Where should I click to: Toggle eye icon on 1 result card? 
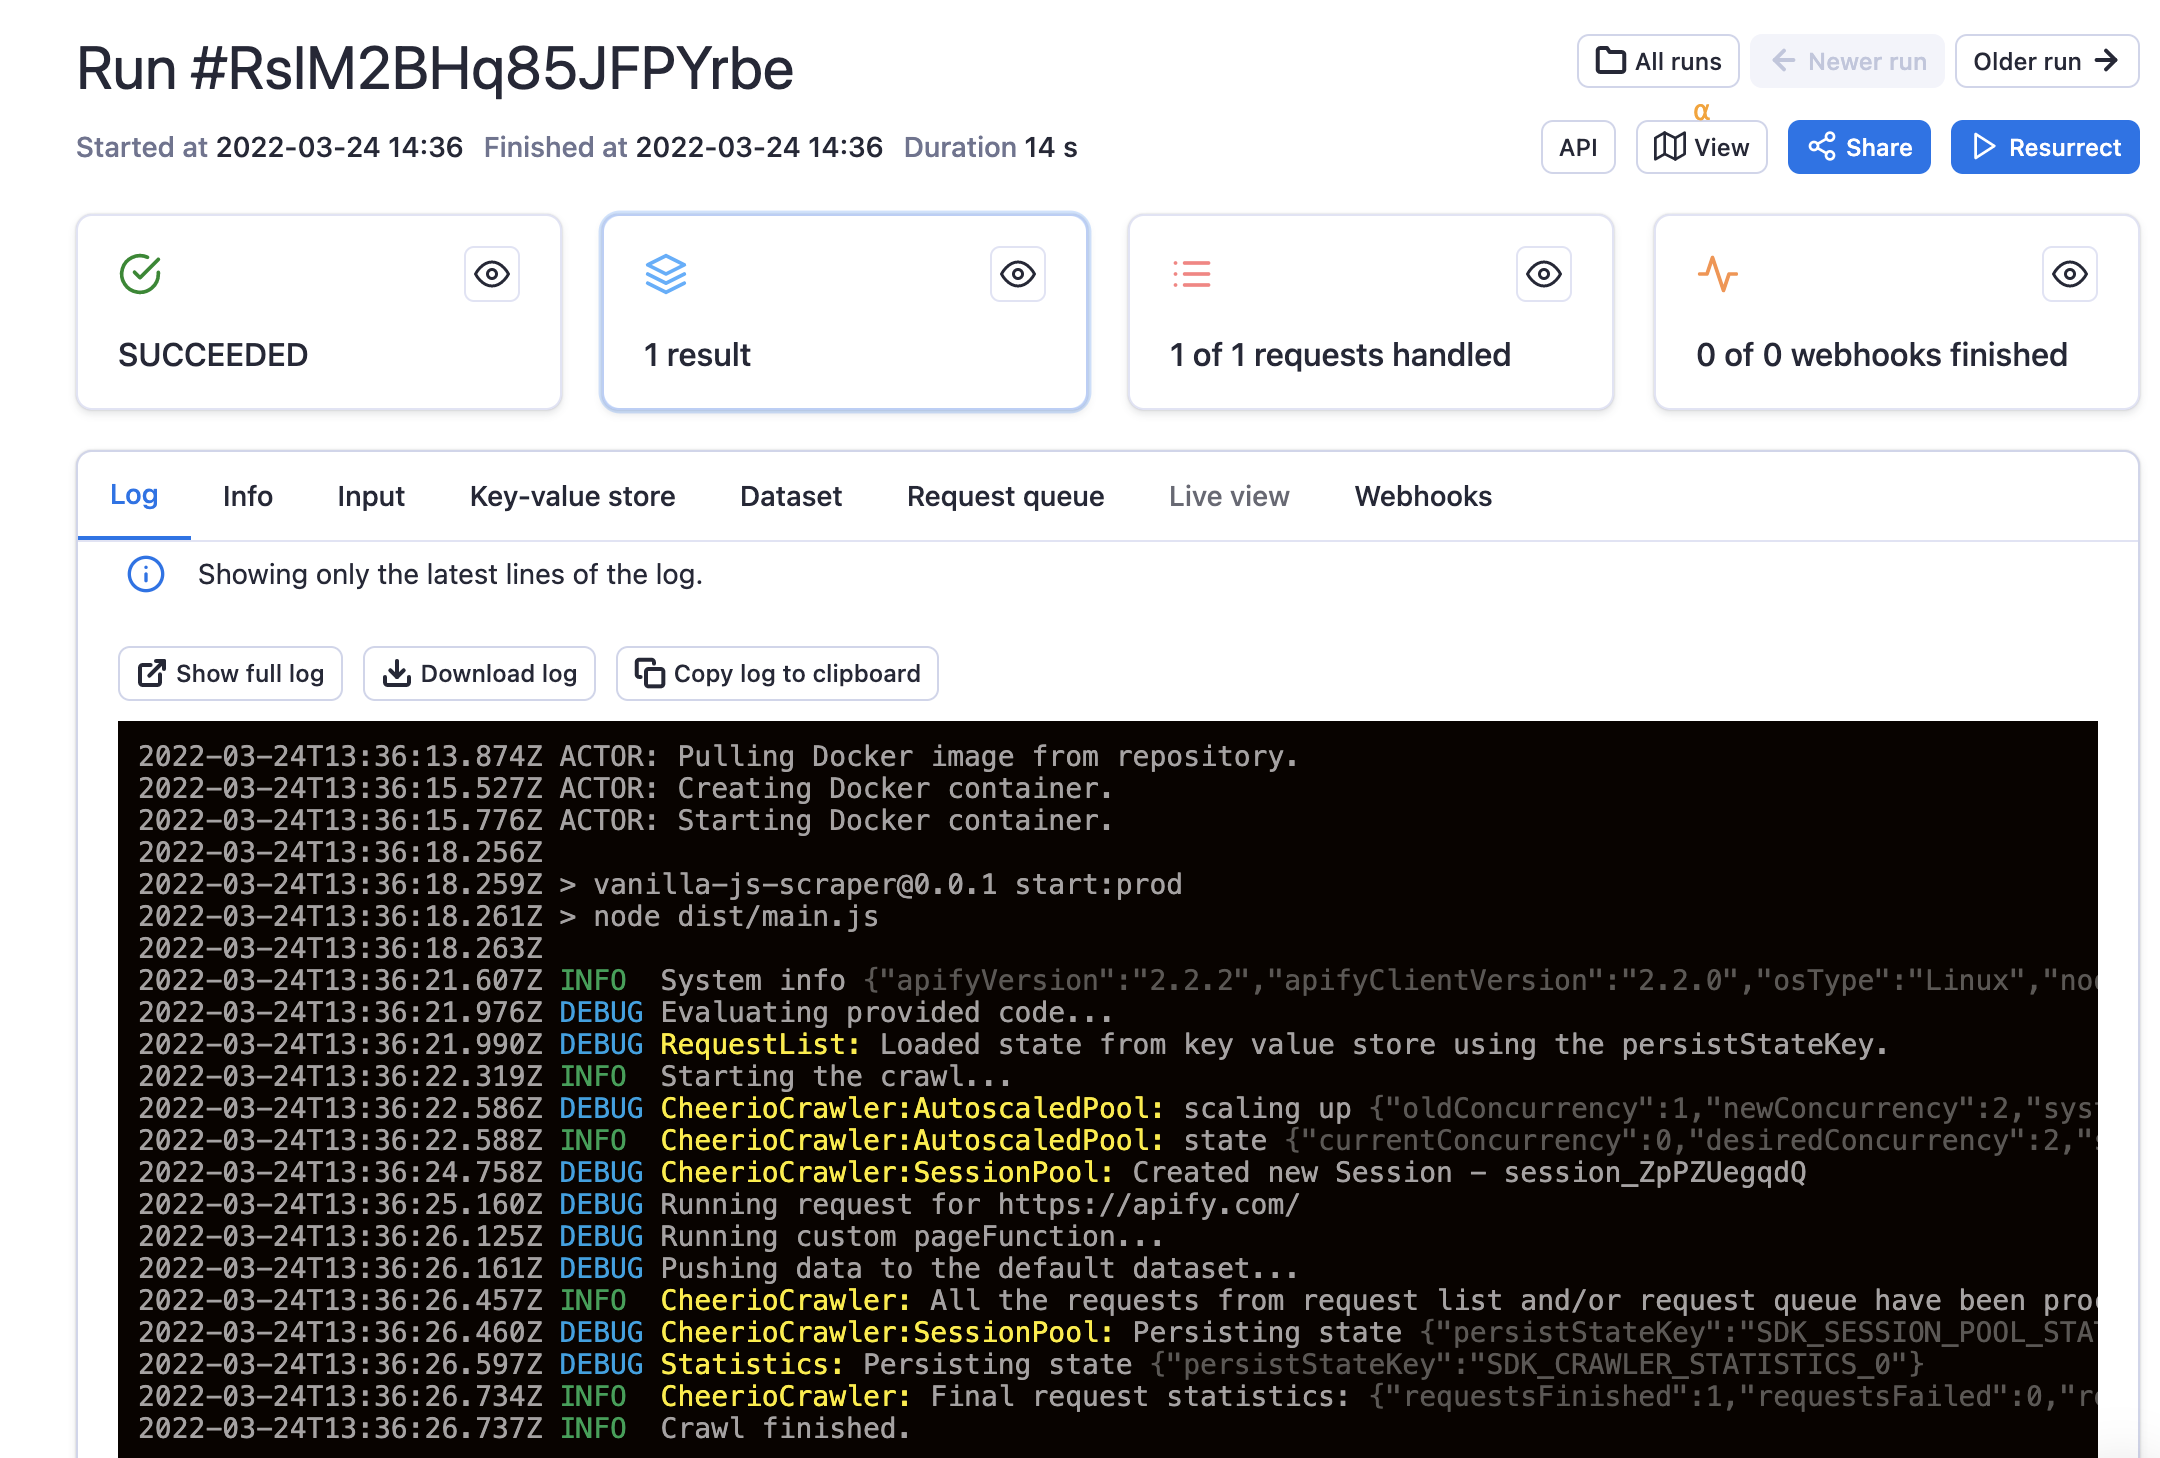(1018, 274)
